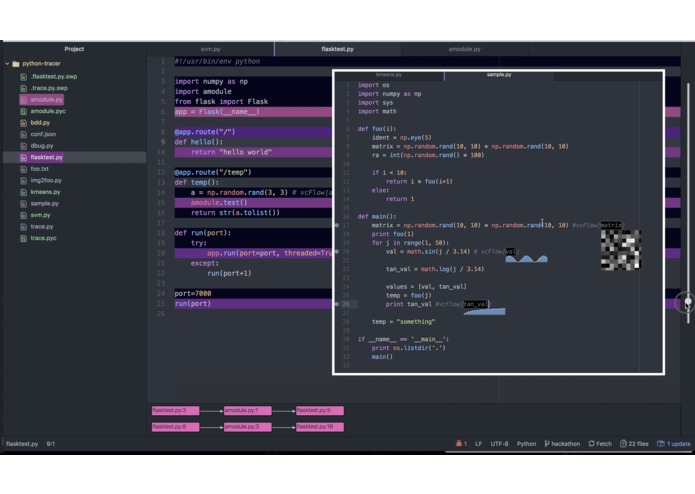The height and width of the screenshot is (494, 695).
Task: Click the circular slider handle at right edge
Action: click(687, 302)
